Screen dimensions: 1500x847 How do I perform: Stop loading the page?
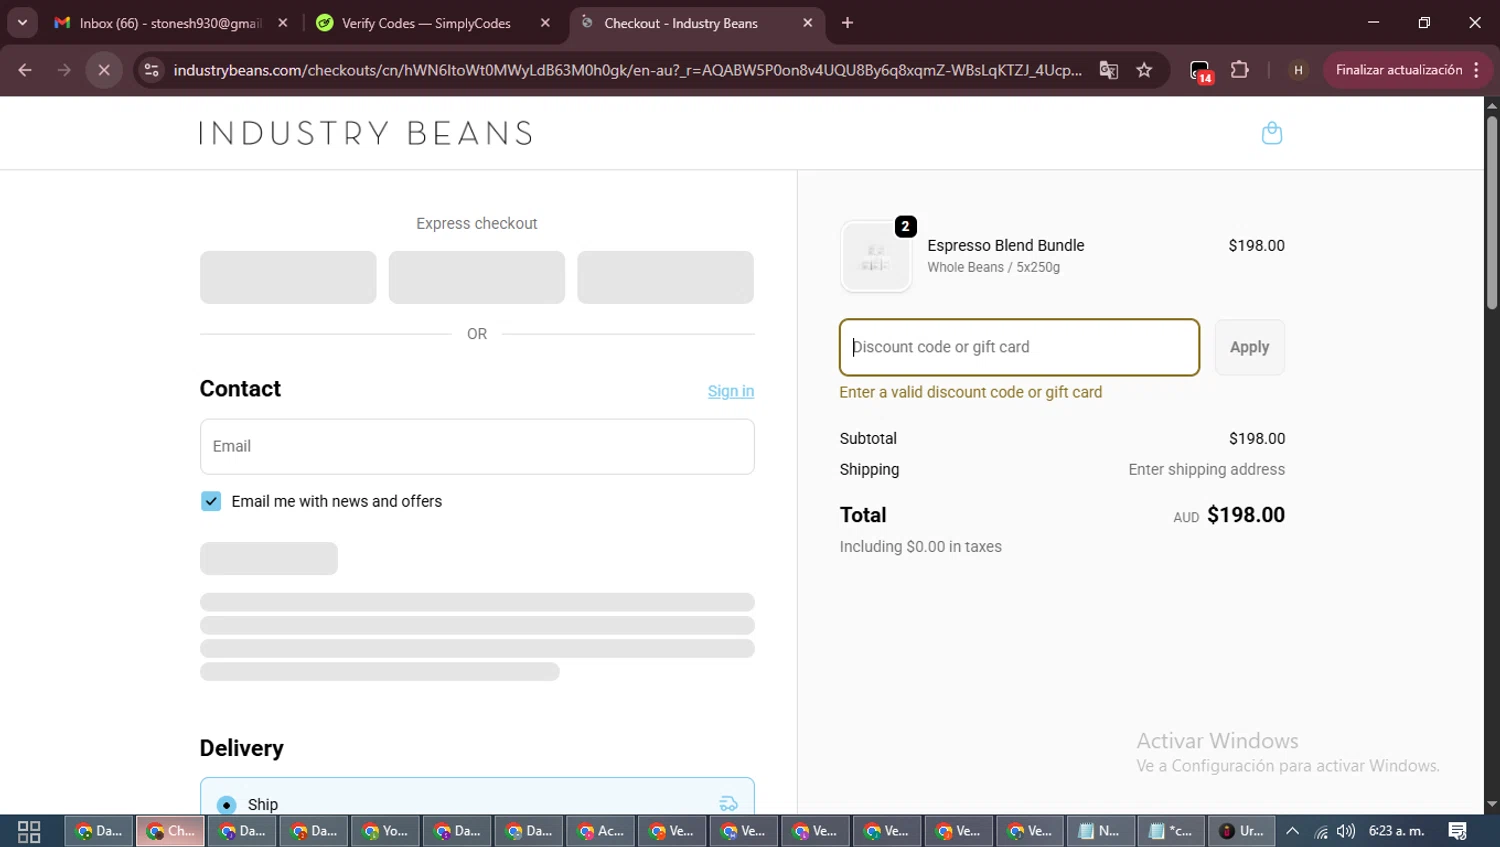click(104, 70)
